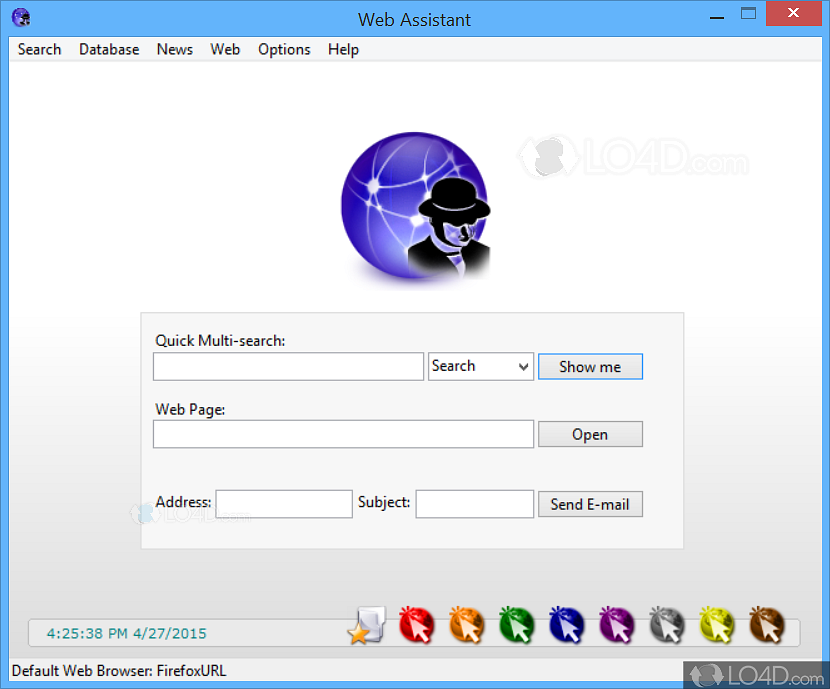Open the Options menu
830x689 pixels.
(x=284, y=49)
